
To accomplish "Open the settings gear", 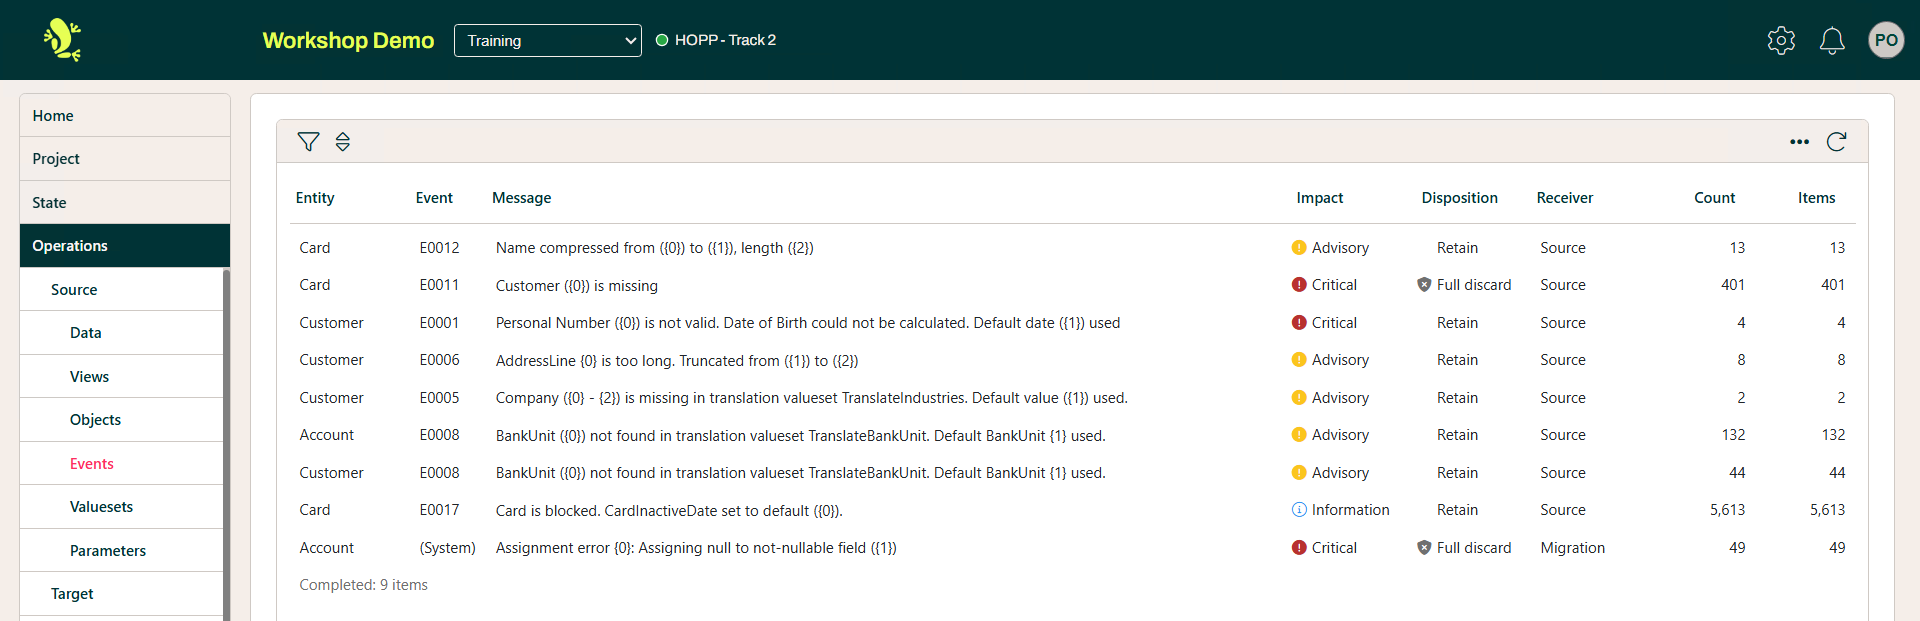I will [x=1781, y=41].
